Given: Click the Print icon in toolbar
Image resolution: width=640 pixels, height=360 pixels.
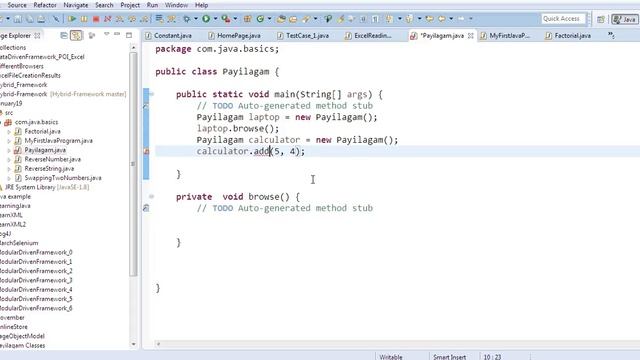Looking at the screenshot, I should tap(41, 19).
